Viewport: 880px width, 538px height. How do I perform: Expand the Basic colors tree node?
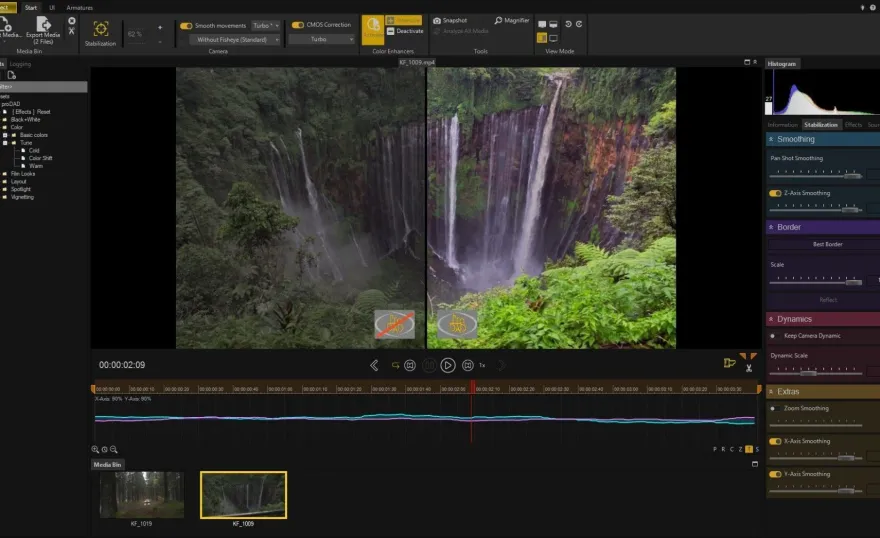tap(5, 135)
